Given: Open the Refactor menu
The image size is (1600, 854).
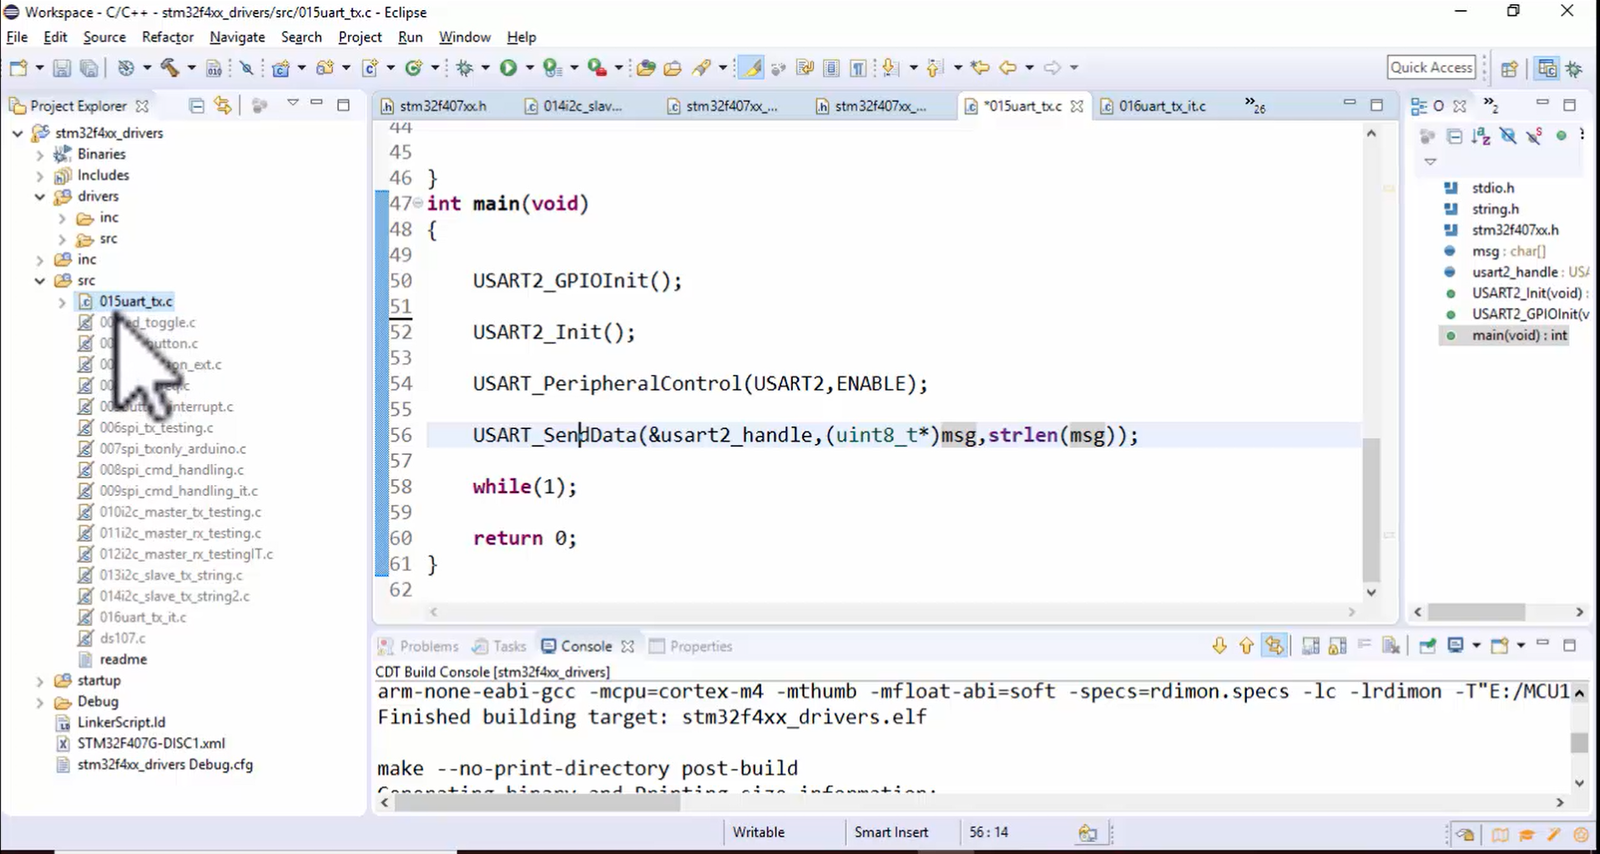Looking at the screenshot, I should (x=167, y=37).
